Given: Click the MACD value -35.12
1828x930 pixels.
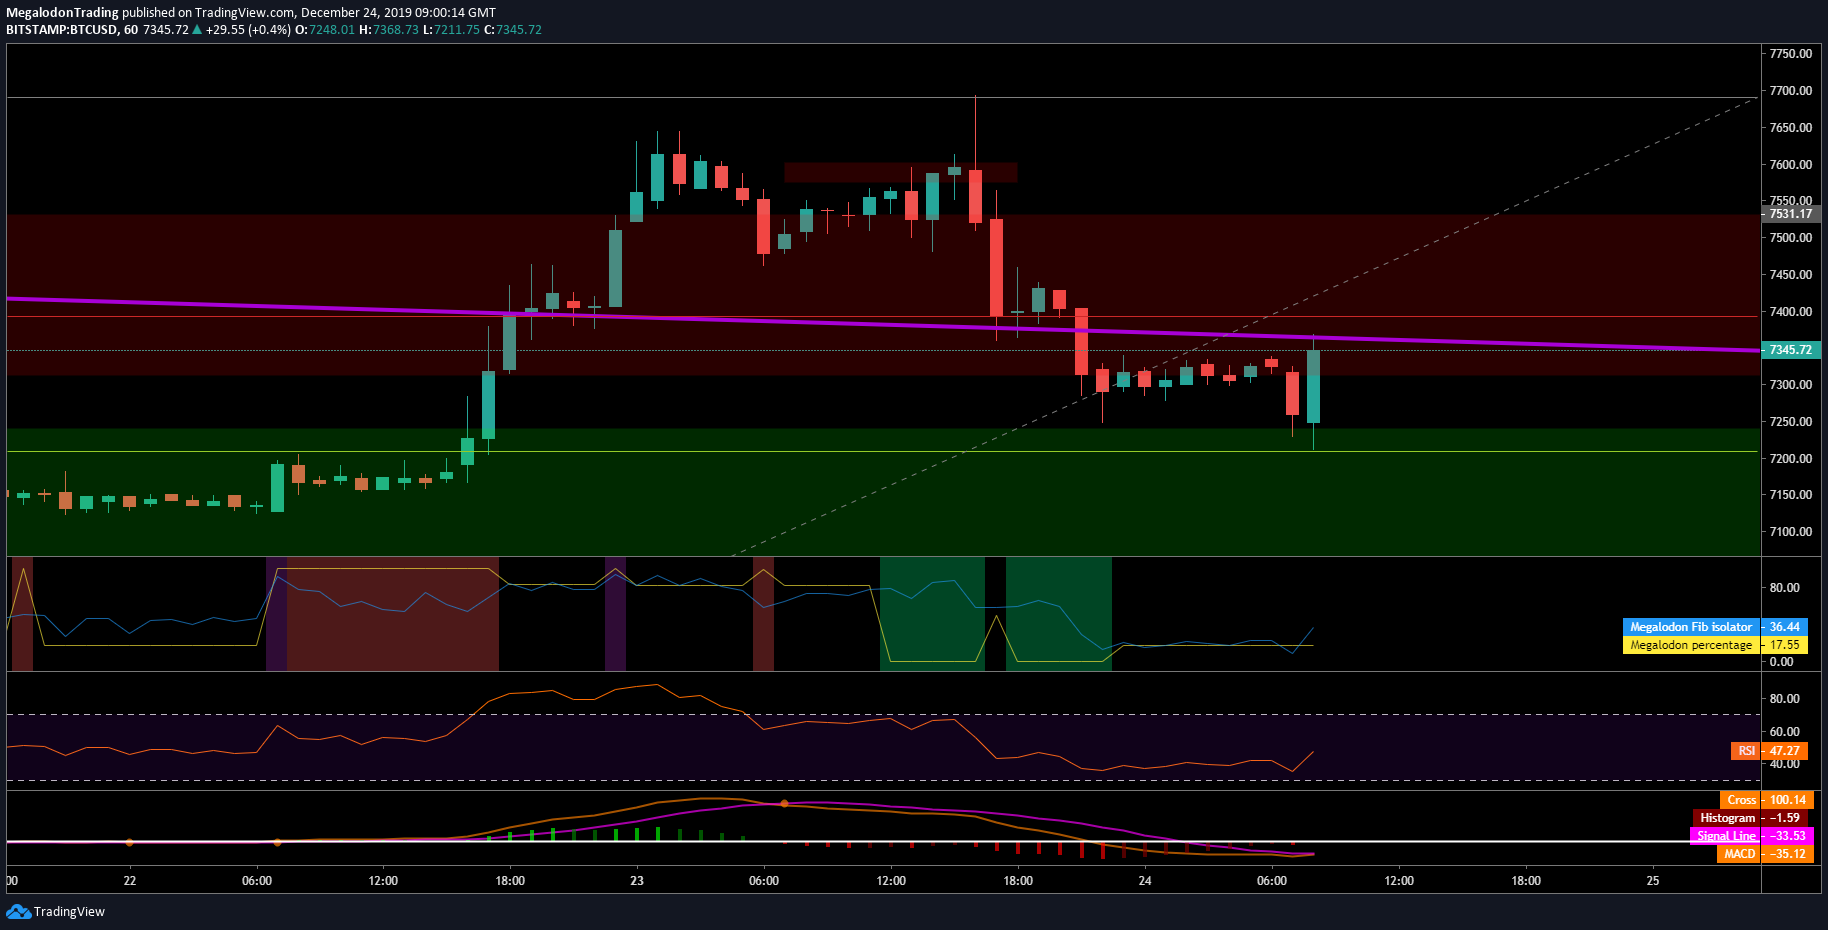Looking at the screenshot, I should click(x=1788, y=854).
